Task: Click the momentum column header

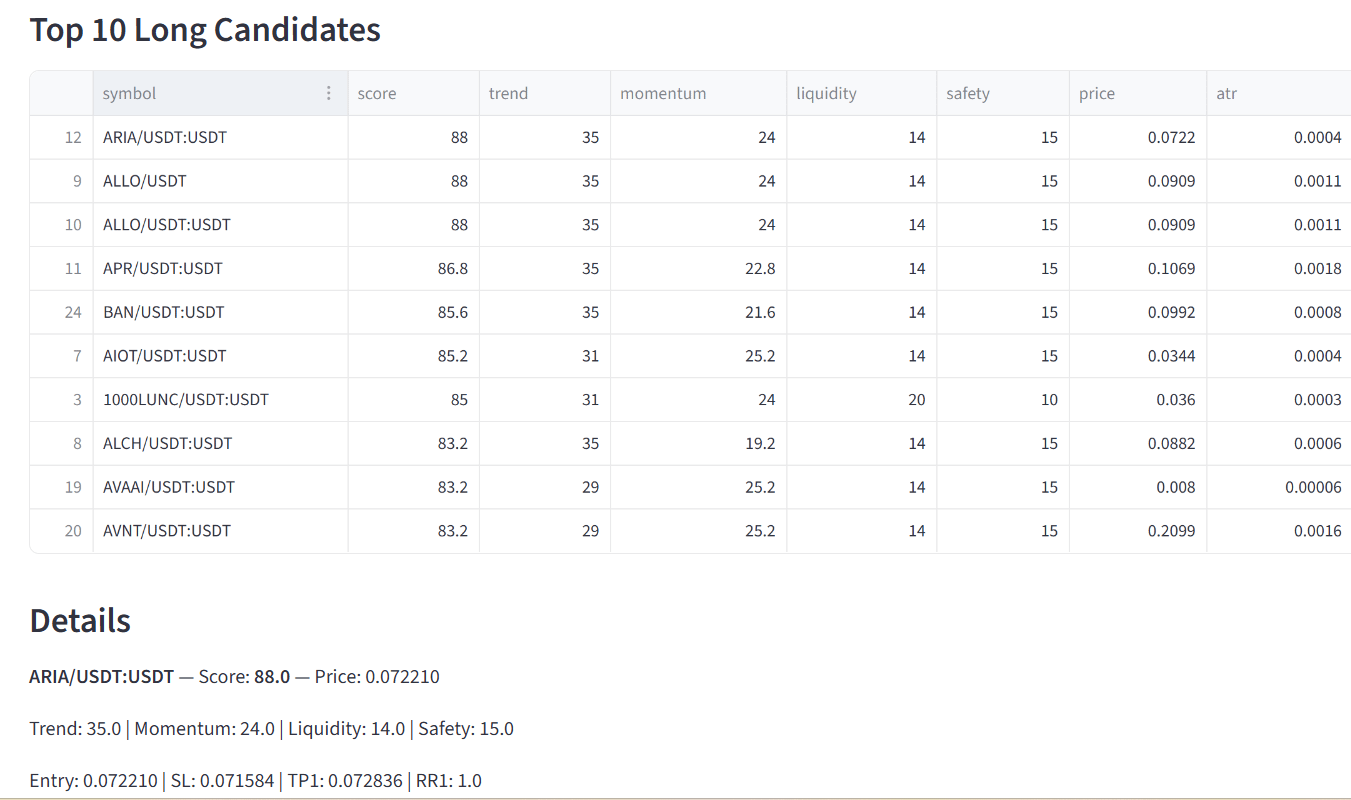Action: (699, 93)
